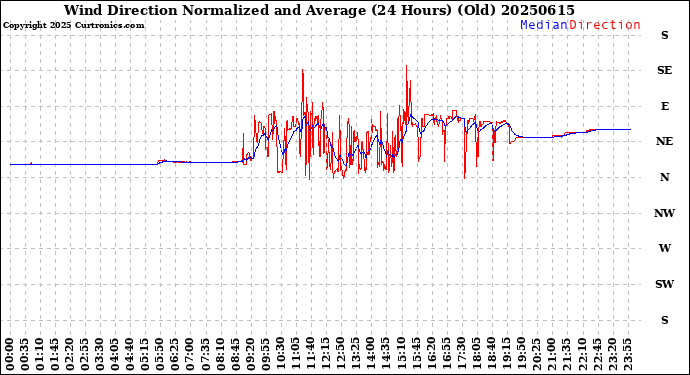Click the red Direction legend label
690x375 pixels.
pos(605,25)
